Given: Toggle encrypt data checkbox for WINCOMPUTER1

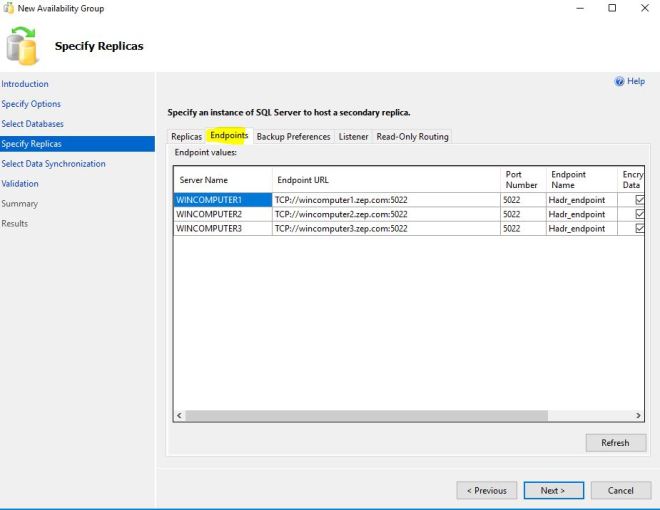Looking at the screenshot, I should pyautogui.click(x=640, y=200).
